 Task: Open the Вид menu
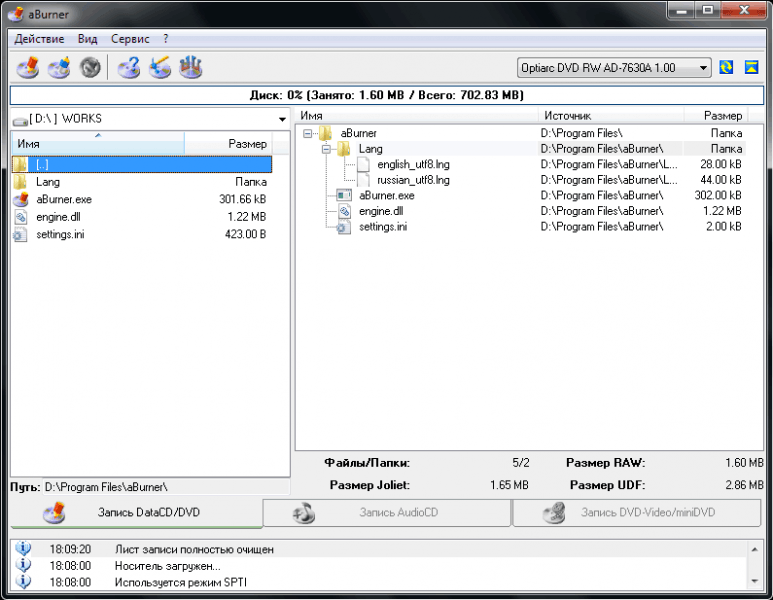tap(87, 39)
